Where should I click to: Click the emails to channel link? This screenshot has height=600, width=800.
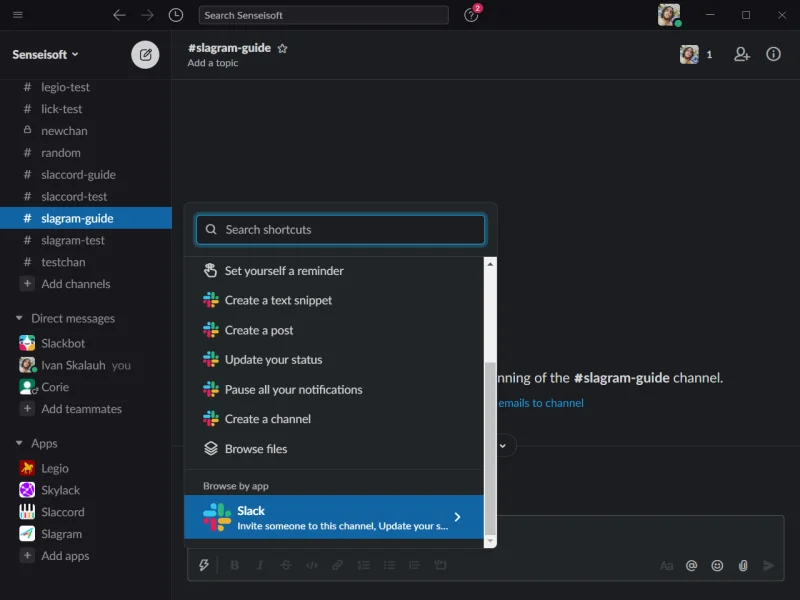tap(541, 403)
